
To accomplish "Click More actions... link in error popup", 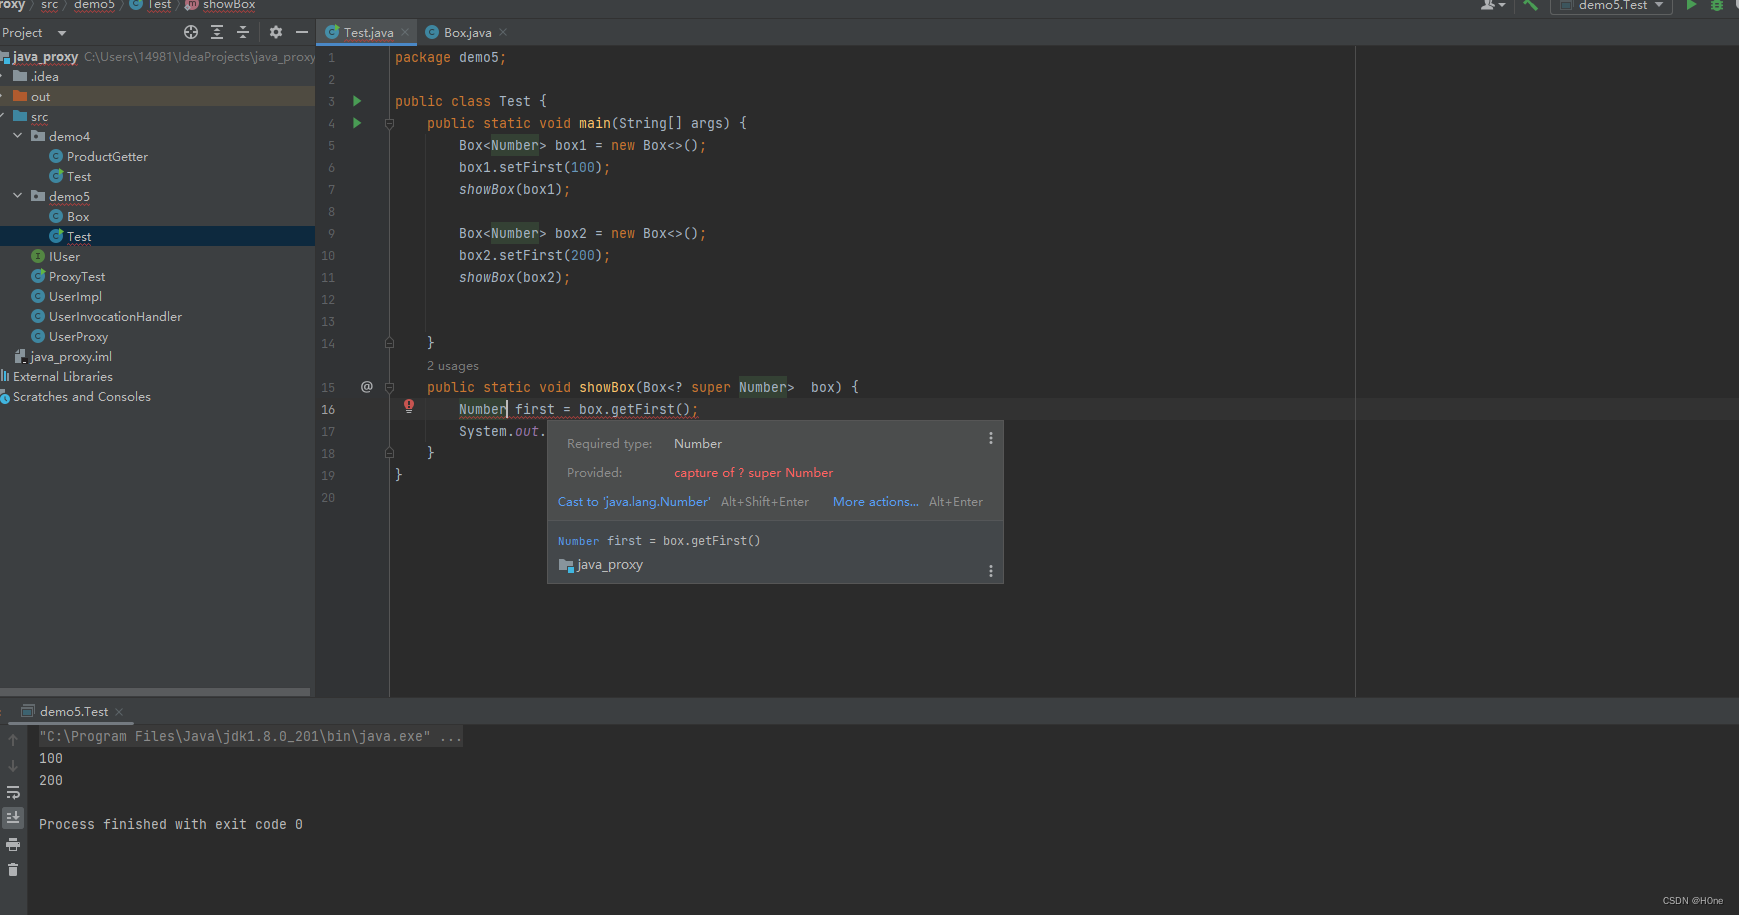I will [x=875, y=502].
